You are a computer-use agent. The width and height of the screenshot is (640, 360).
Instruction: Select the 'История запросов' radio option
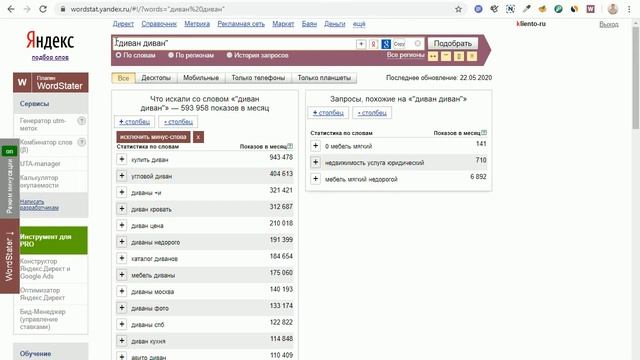pos(229,55)
